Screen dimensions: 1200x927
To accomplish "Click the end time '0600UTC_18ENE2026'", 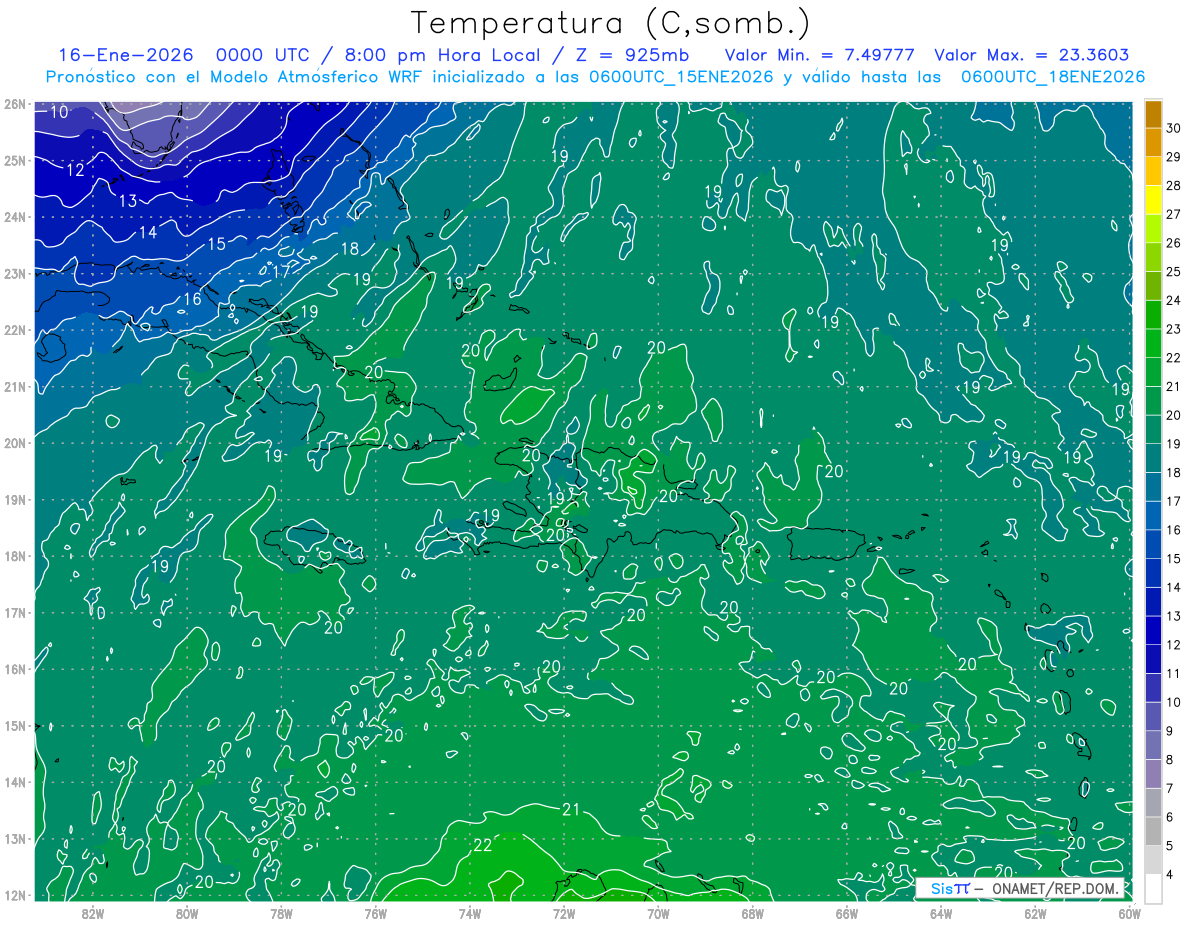I will tap(1052, 77).
